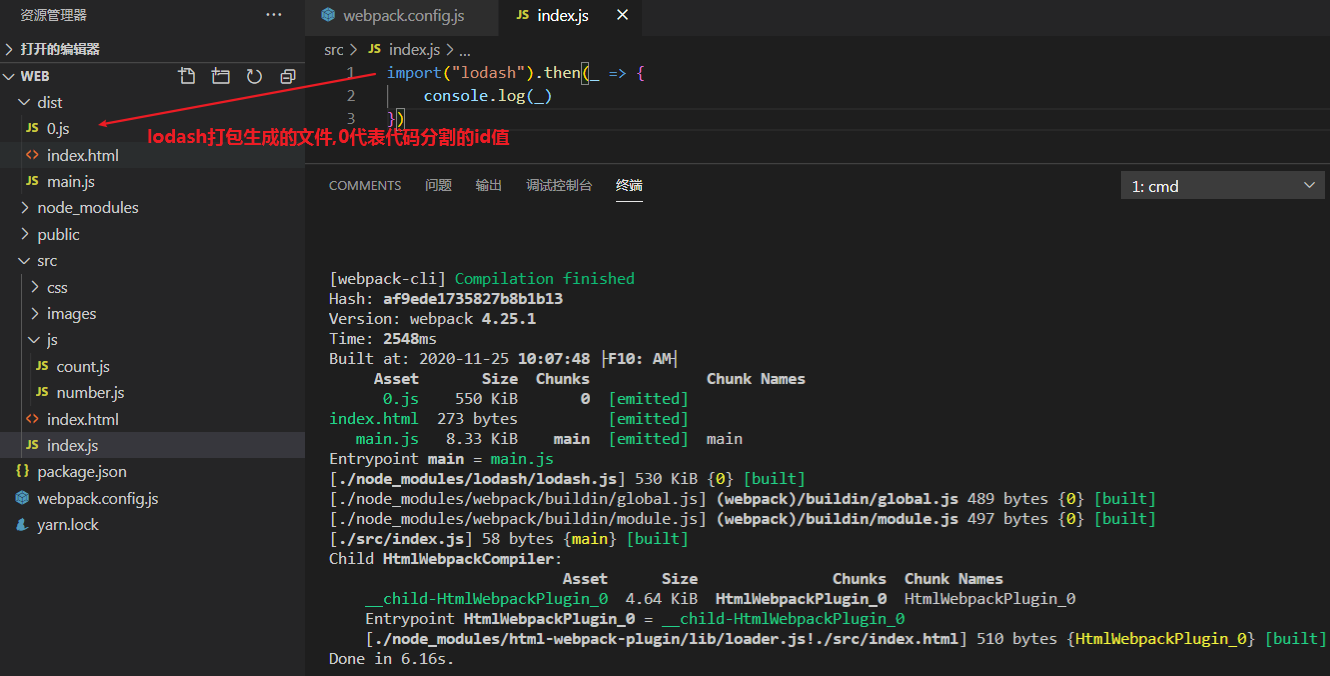
Task: Open the Explorer more actions (…) icon
Action: point(274,14)
